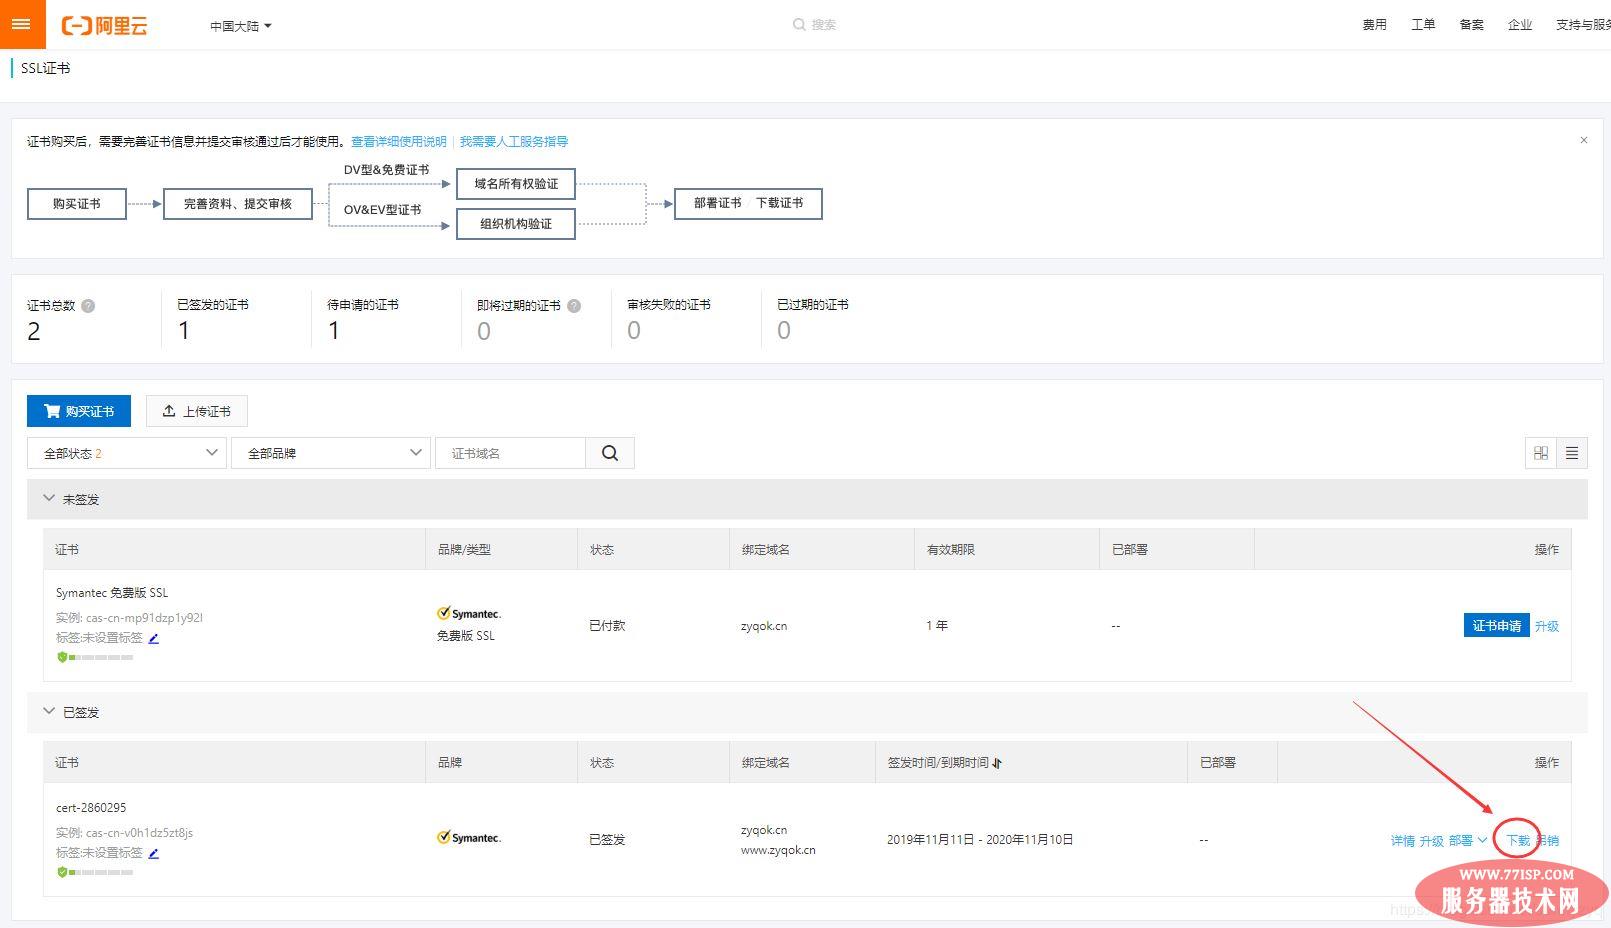The width and height of the screenshot is (1611, 928).
Task: Open the 中国大陆 region dropdown
Action: 241,26
